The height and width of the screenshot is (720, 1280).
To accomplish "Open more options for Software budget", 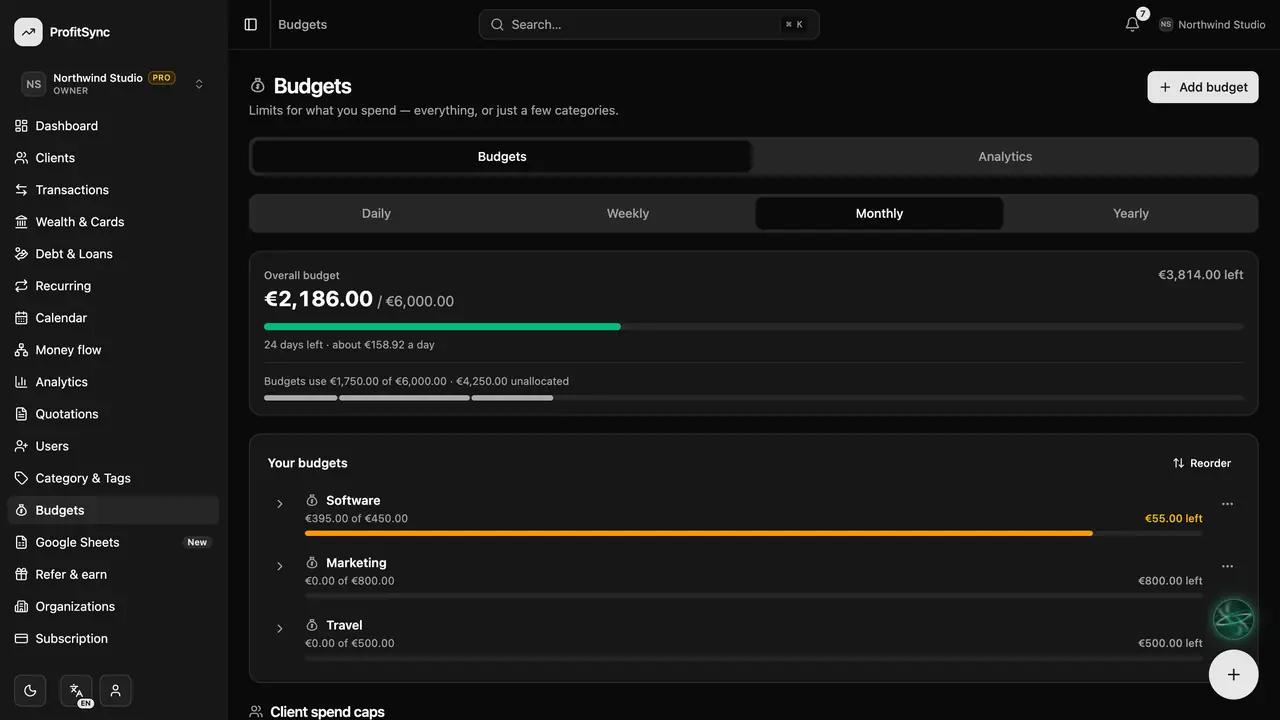I will tap(1227, 504).
